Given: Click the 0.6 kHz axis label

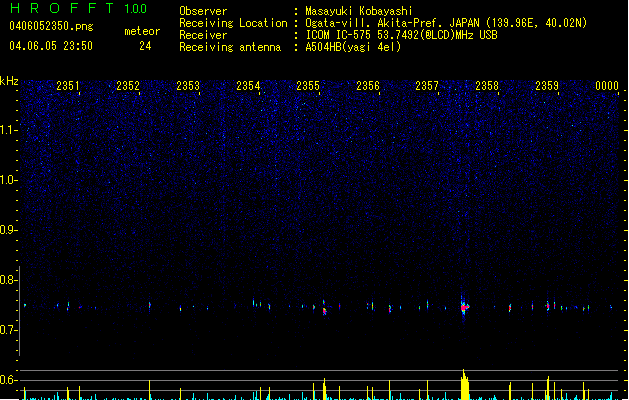Looking at the screenshot, I should (8, 380).
